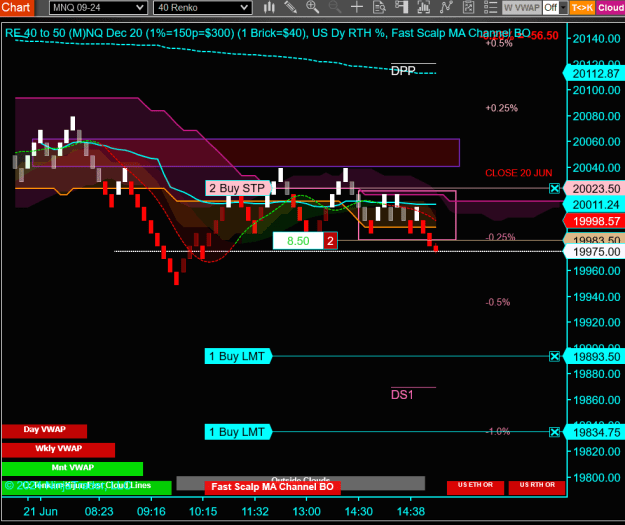Click the 20023.50 price marker
Screen dimensions: 625x525
click(x=595, y=189)
